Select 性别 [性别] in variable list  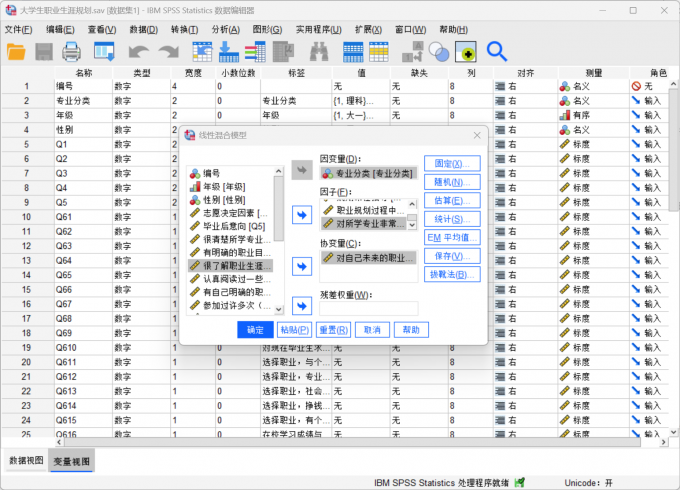tap(231, 200)
